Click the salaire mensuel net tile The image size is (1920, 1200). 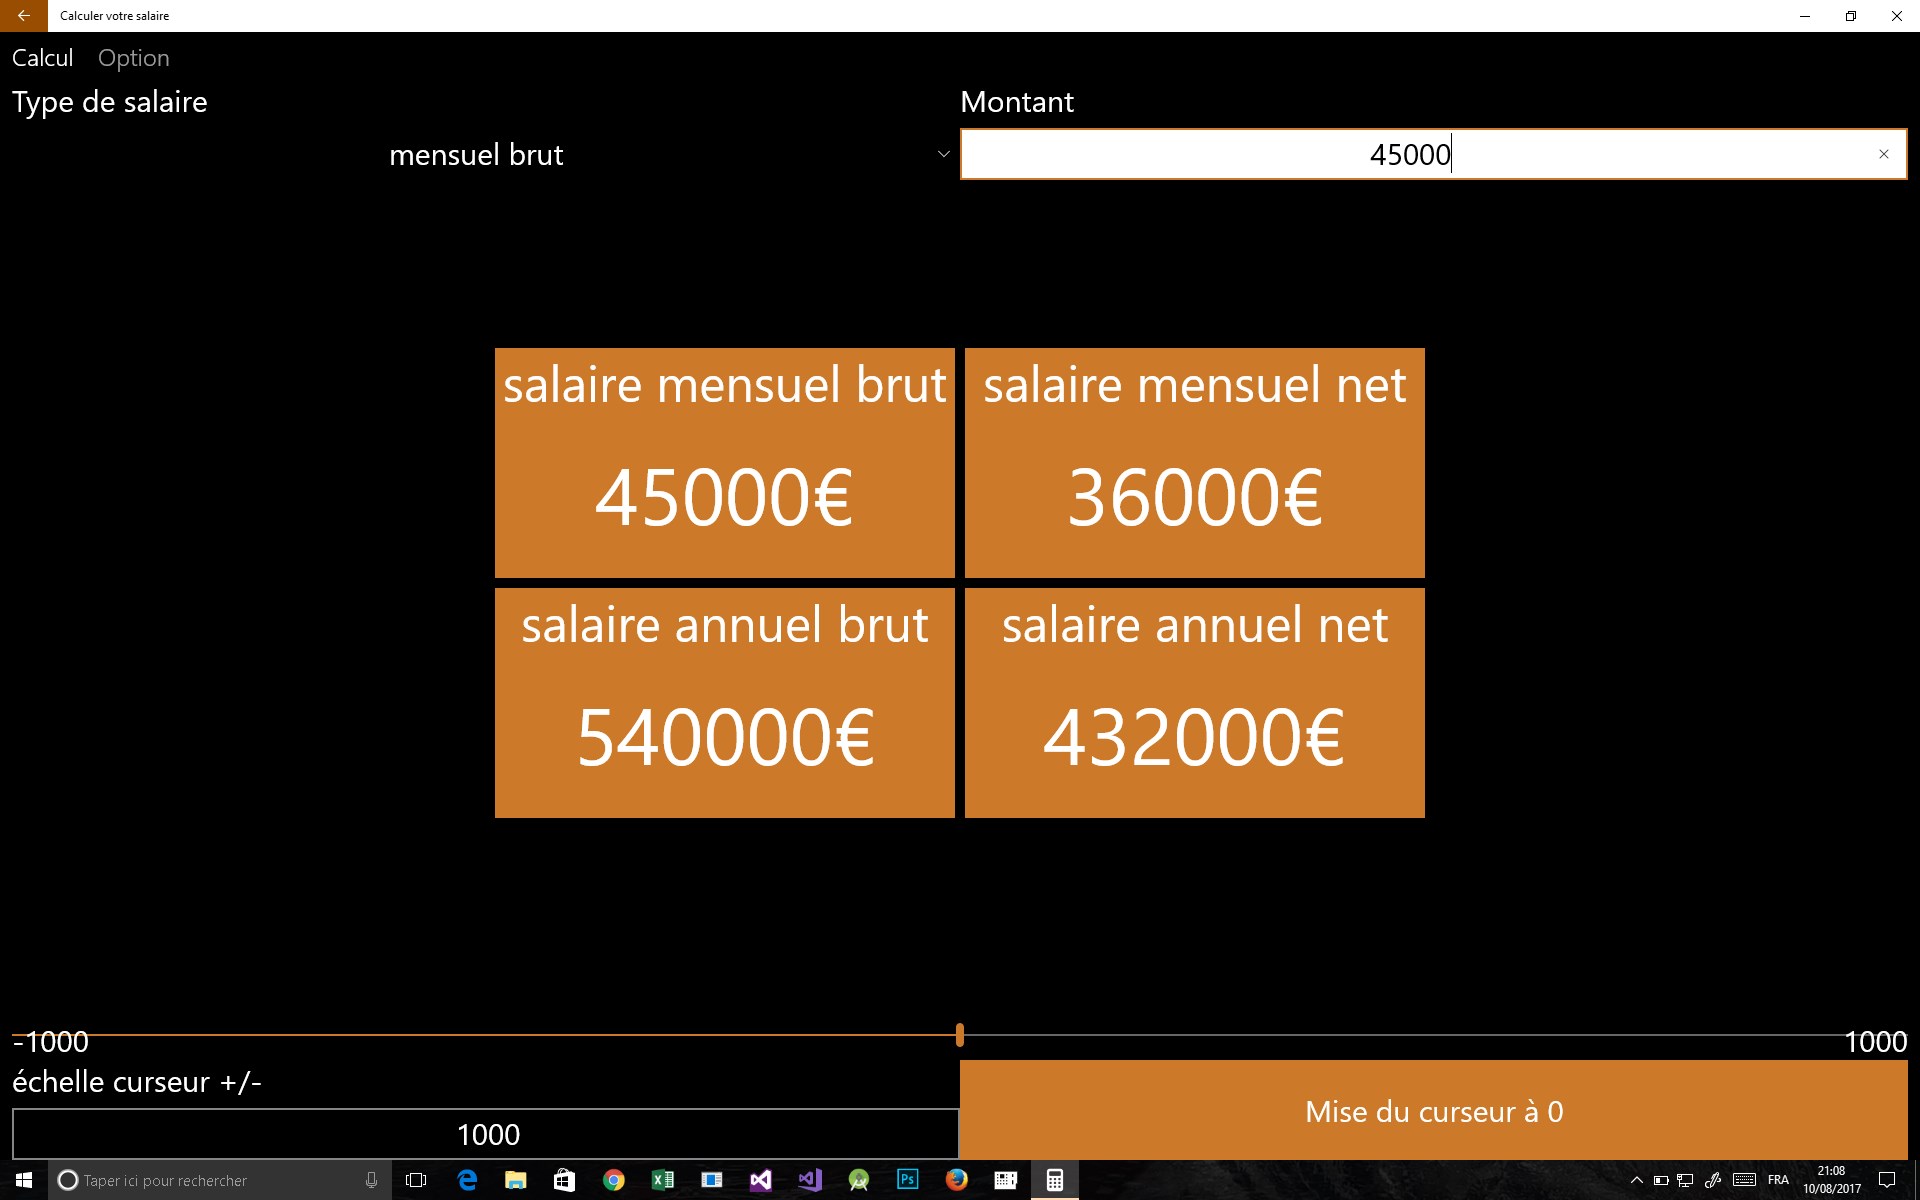(1194, 462)
